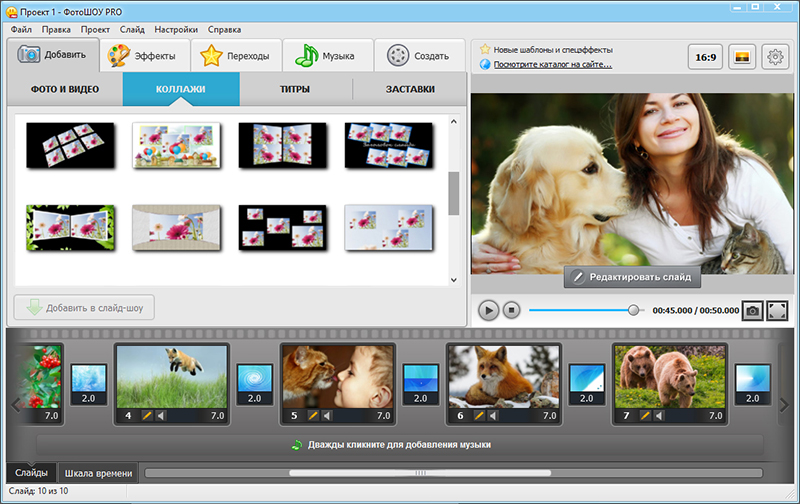Toggle fullscreen preview icon
800x504 pixels.
pos(777,310)
